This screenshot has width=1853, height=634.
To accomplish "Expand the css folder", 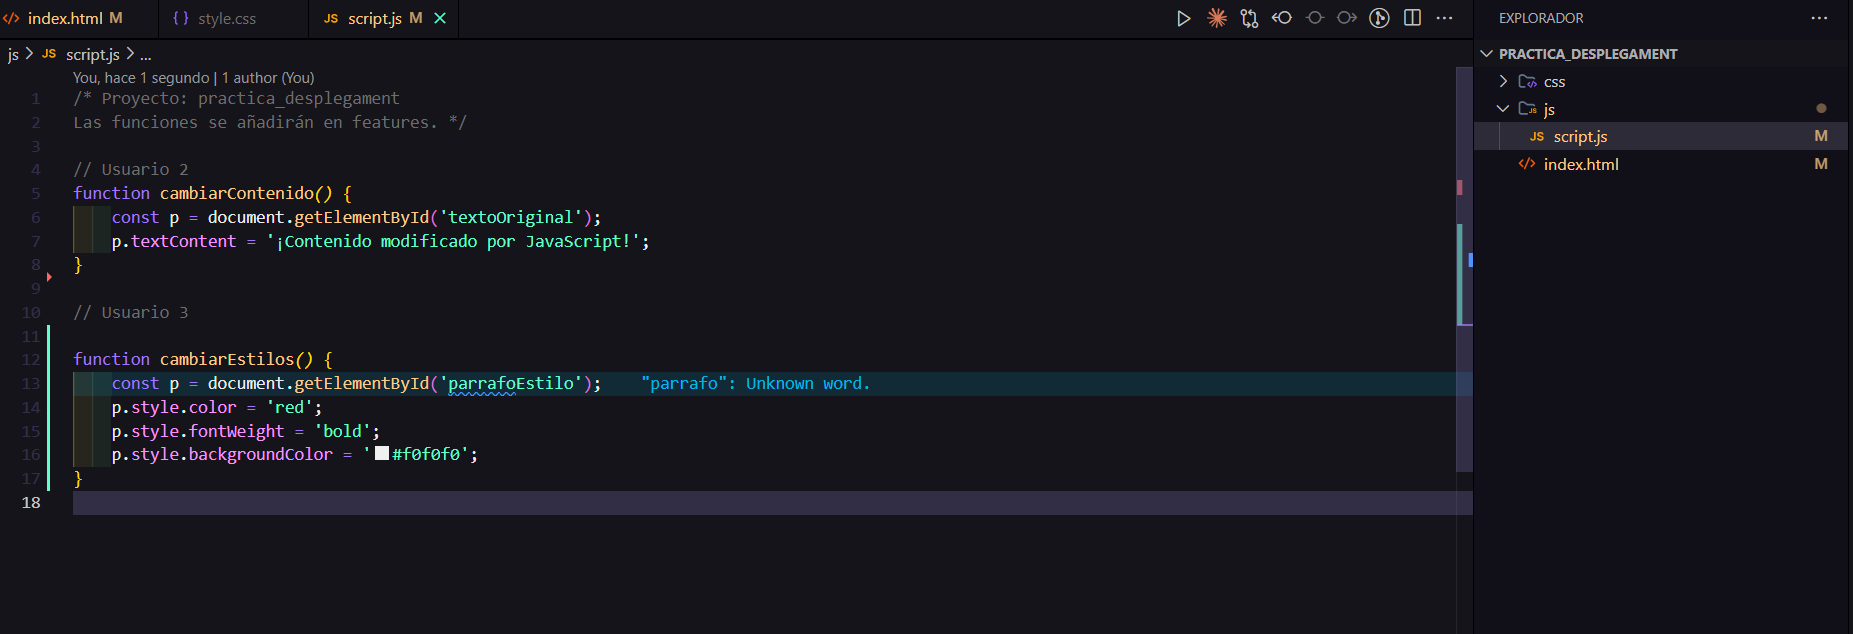I will pyautogui.click(x=1503, y=81).
